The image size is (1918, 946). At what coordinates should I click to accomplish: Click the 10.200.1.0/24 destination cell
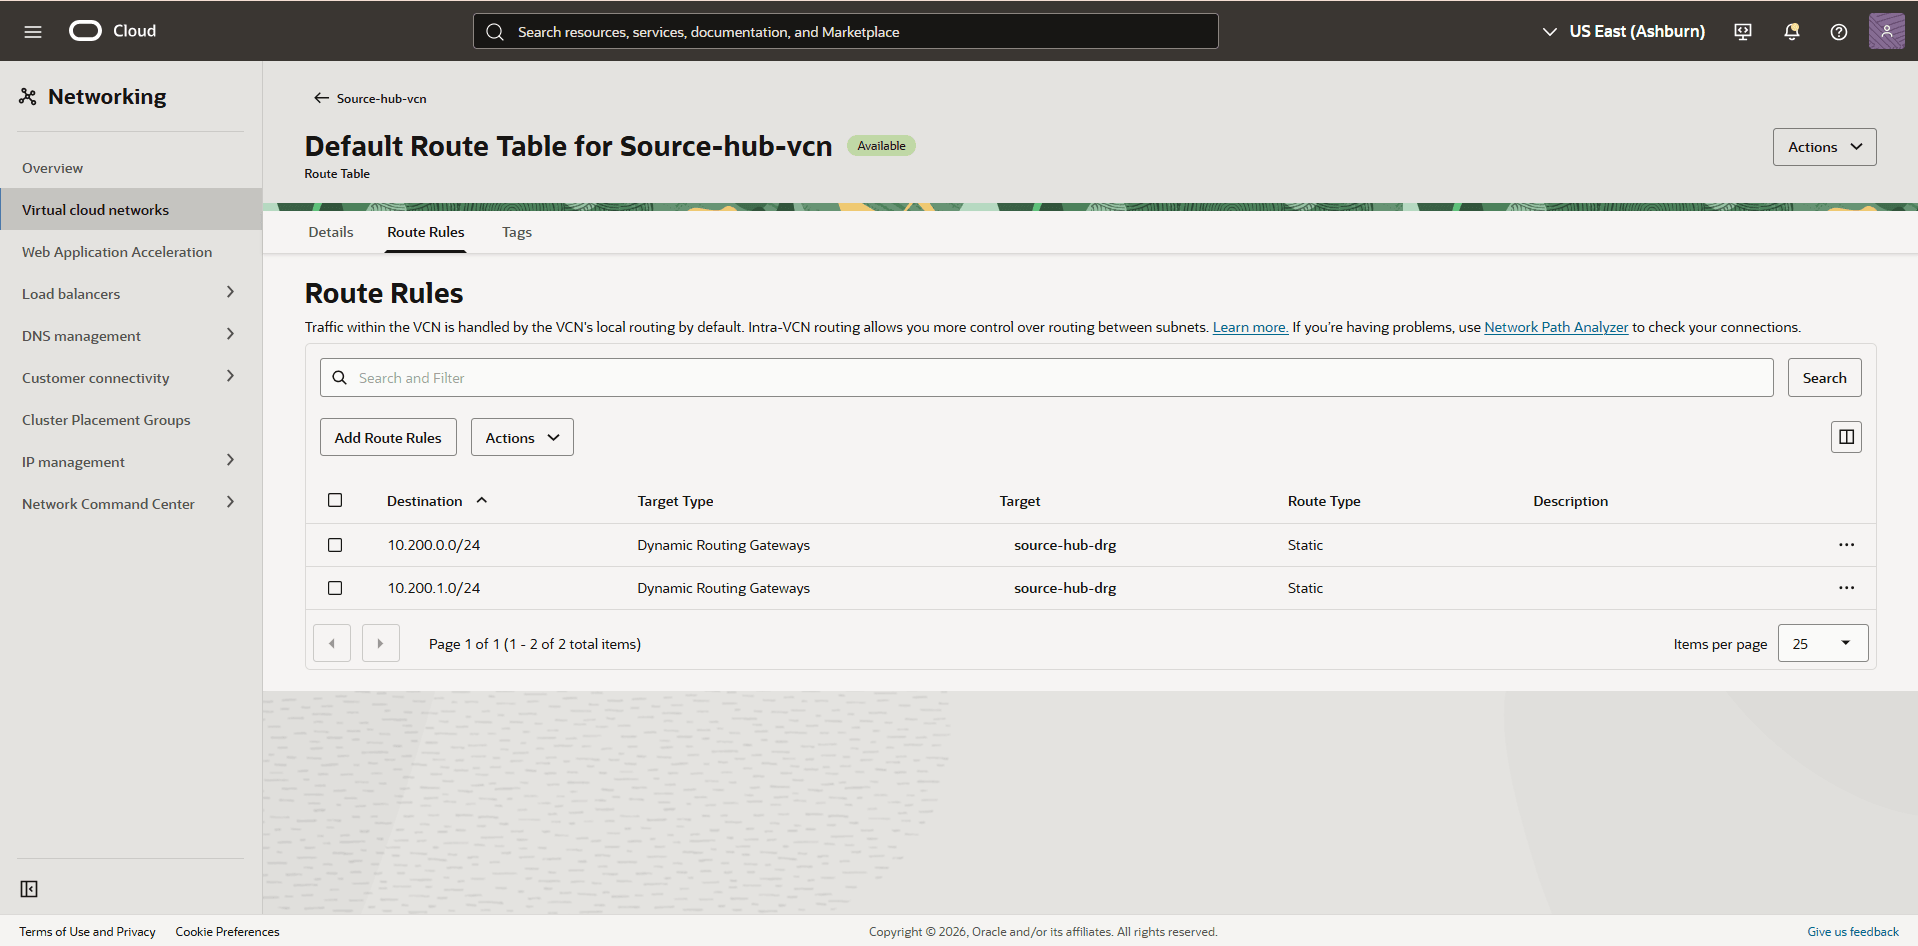point(434,588)
